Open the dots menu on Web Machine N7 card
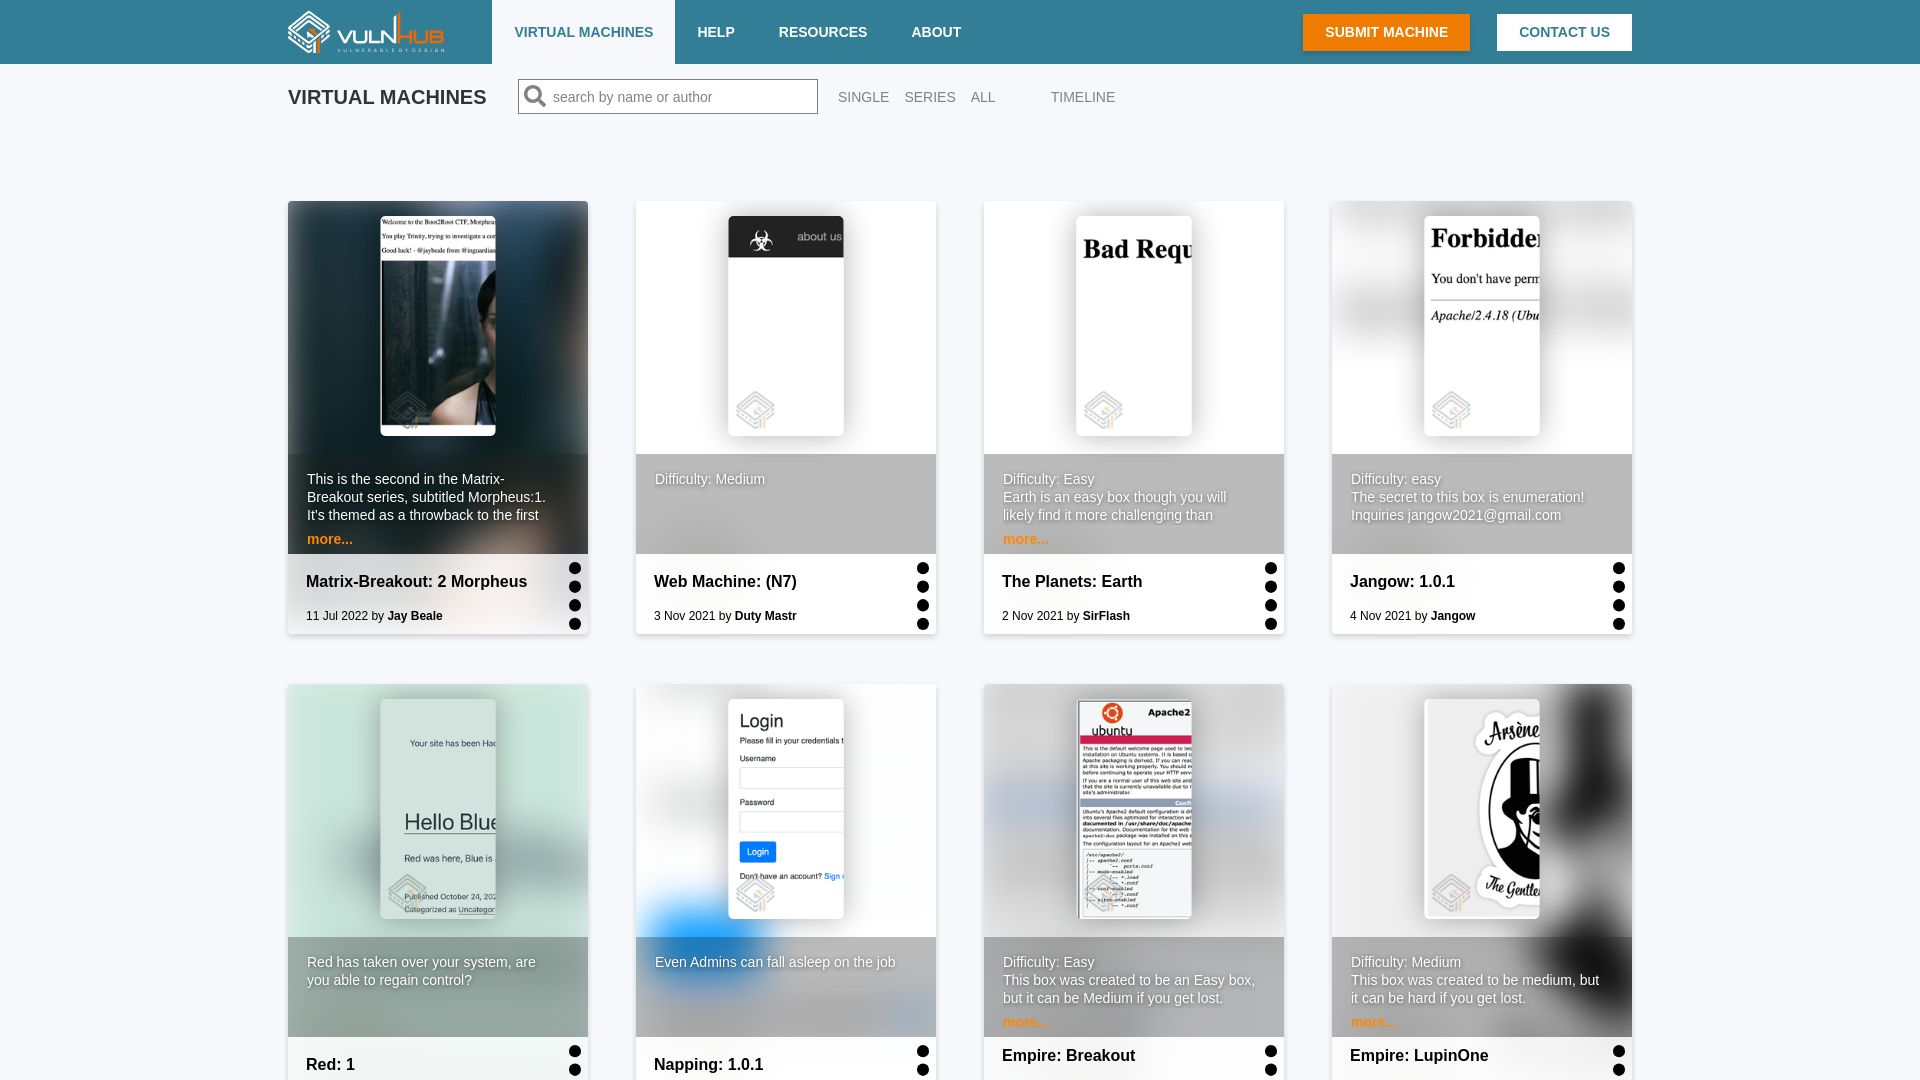This screenshot has height=1080, width=1920. coord(923,596)
